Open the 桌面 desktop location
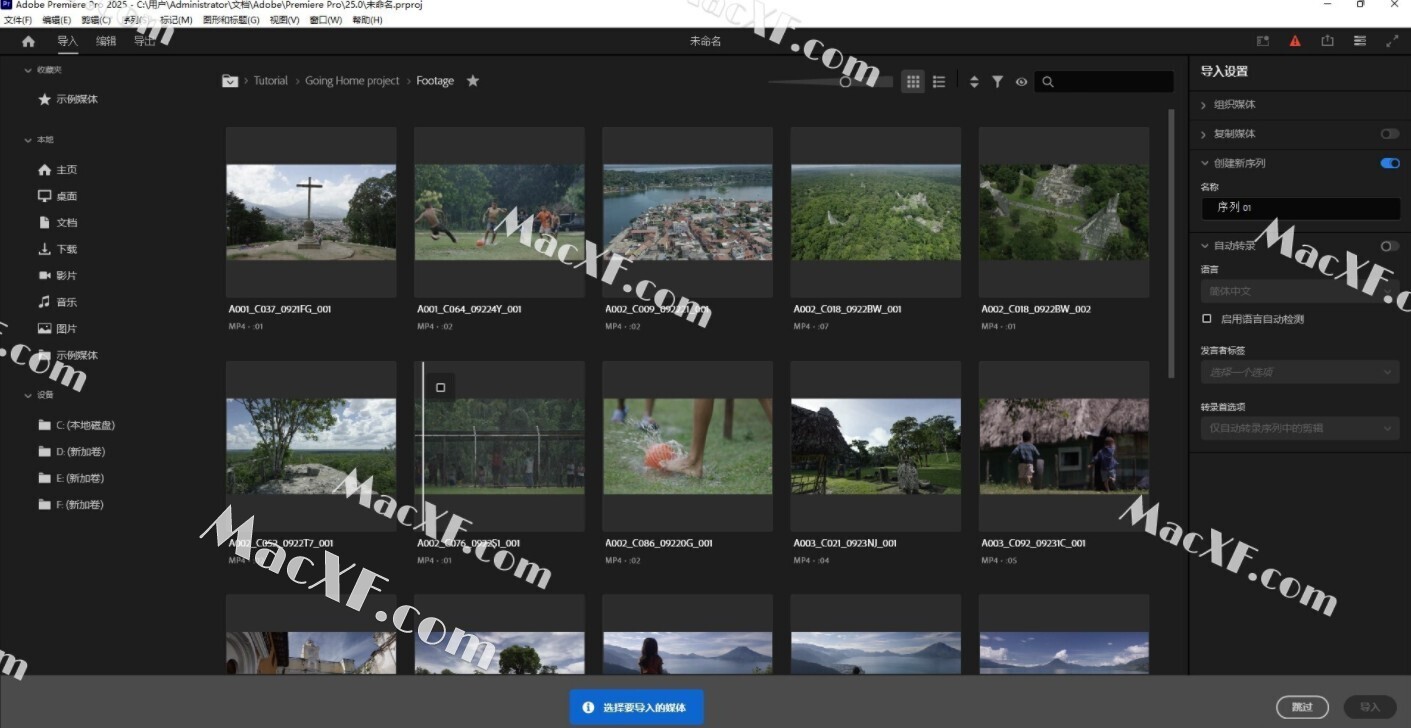The width and height of the screenshot is (1411, 728). 66,196
